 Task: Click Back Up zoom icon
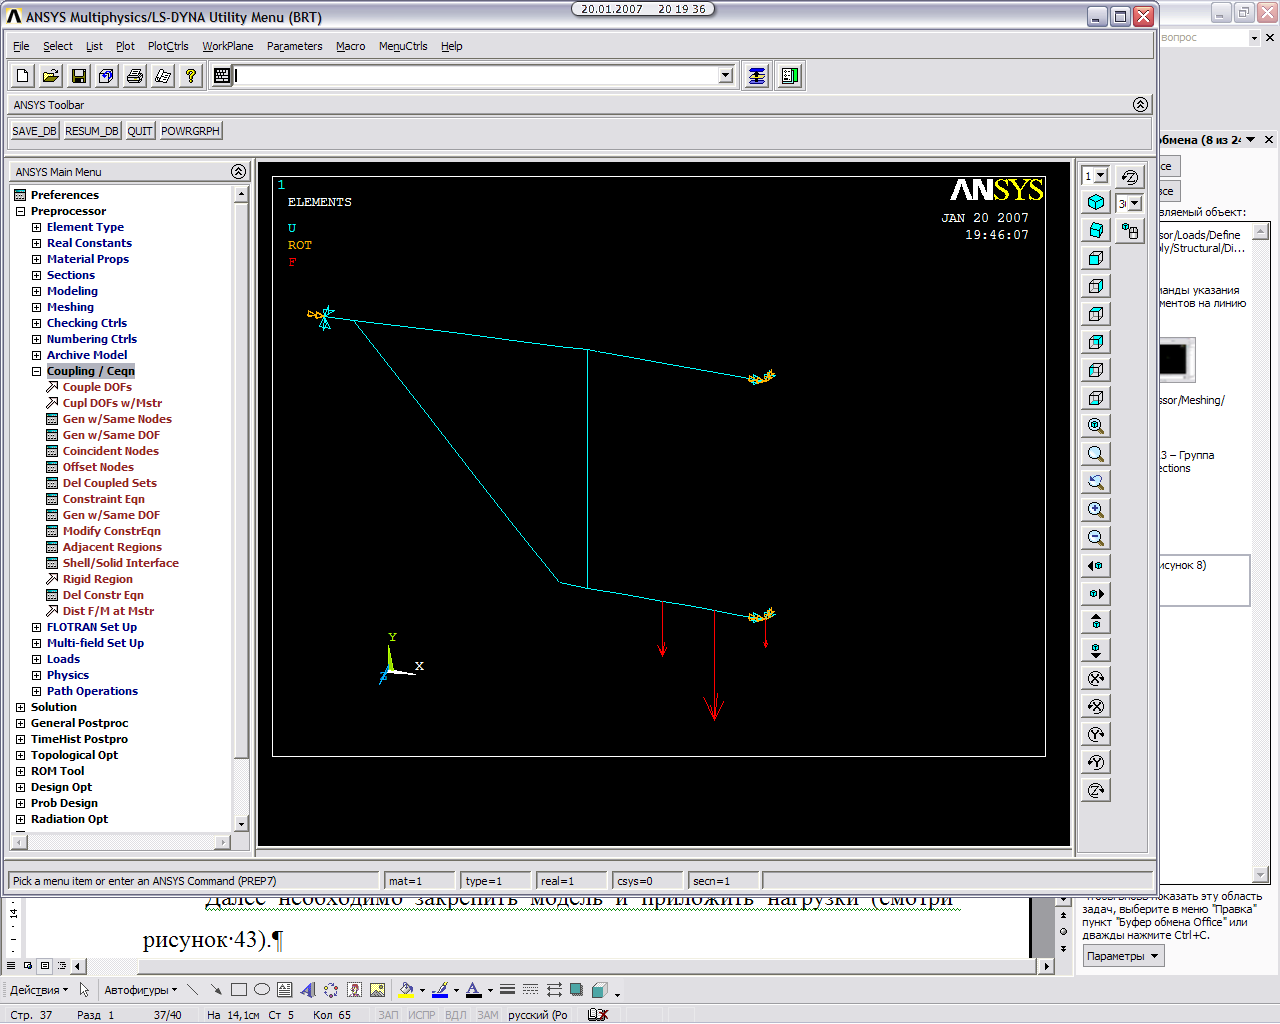[1096, 482]
